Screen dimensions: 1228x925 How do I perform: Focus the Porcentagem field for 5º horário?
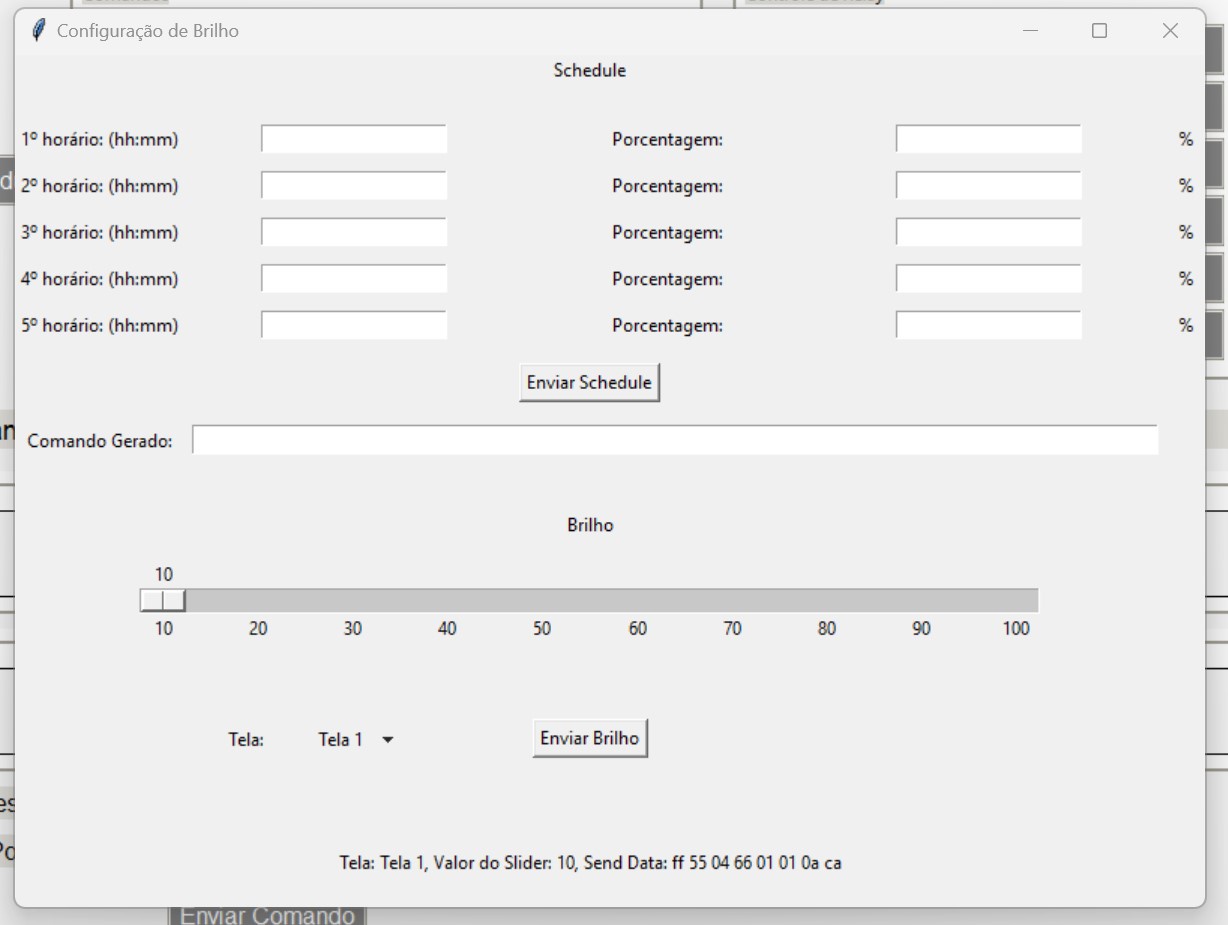pyautogui.click(x=988, y=325)
